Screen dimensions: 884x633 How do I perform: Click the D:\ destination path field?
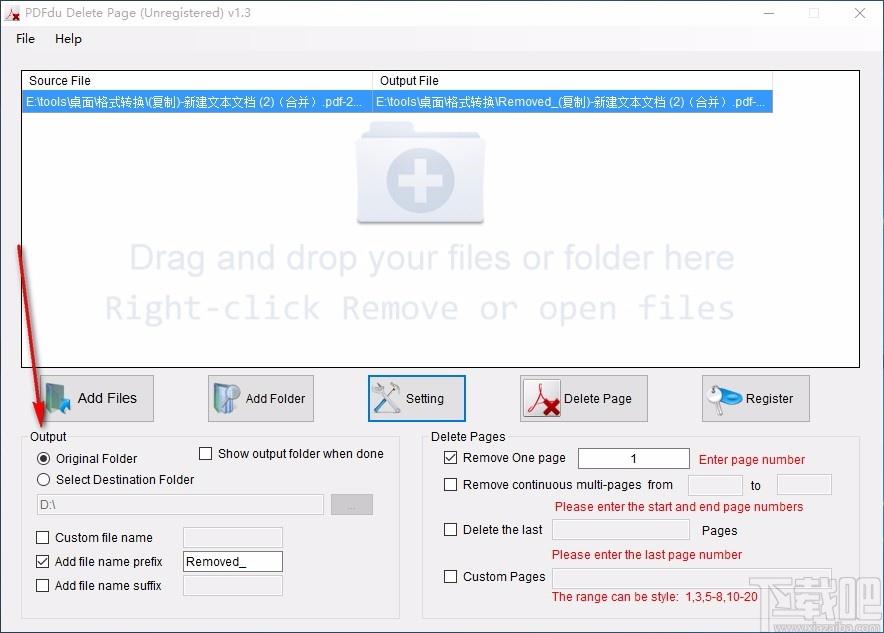tap(180, 504)
